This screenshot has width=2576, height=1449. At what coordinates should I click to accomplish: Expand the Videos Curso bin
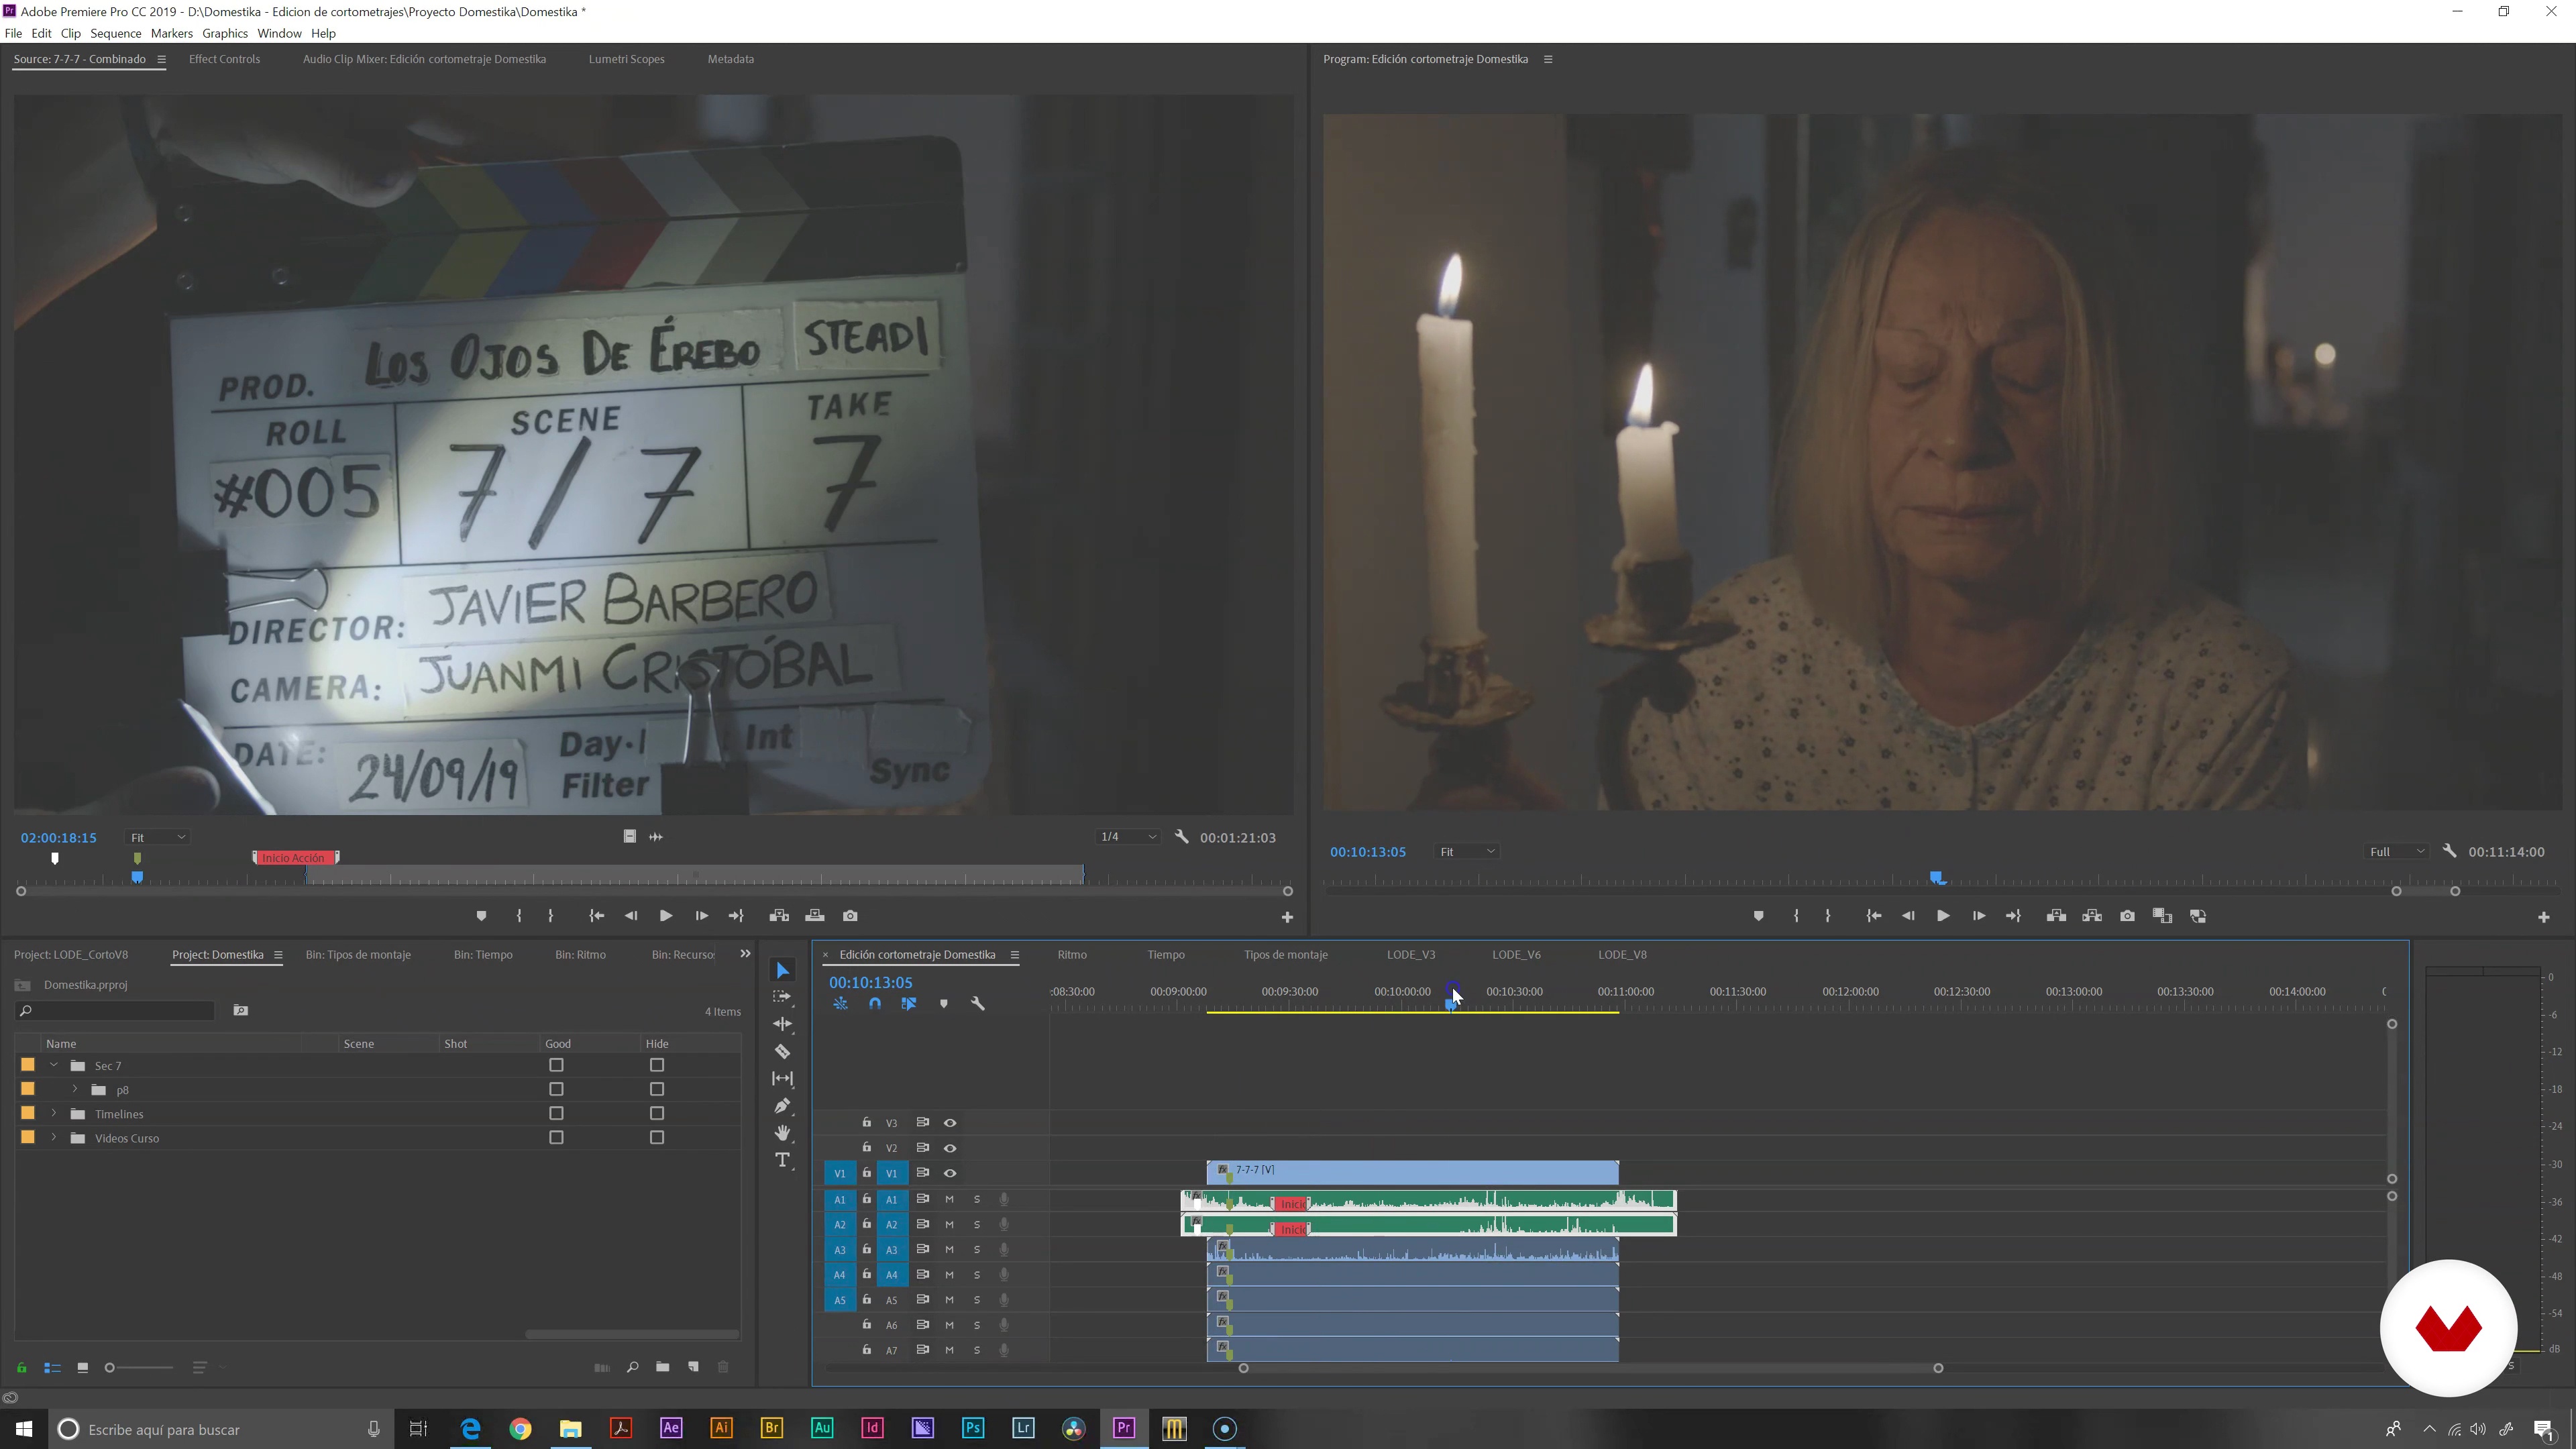(x=54, y=1137)
